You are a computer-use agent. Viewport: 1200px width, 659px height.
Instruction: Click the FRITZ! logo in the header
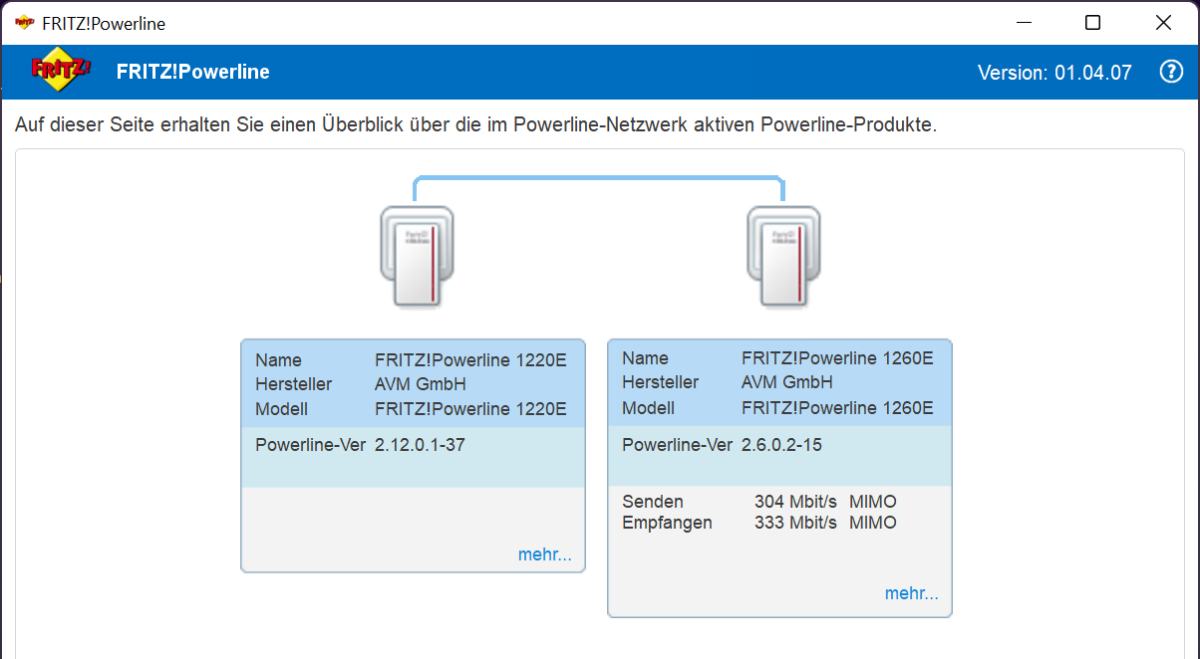coord(62,70)
